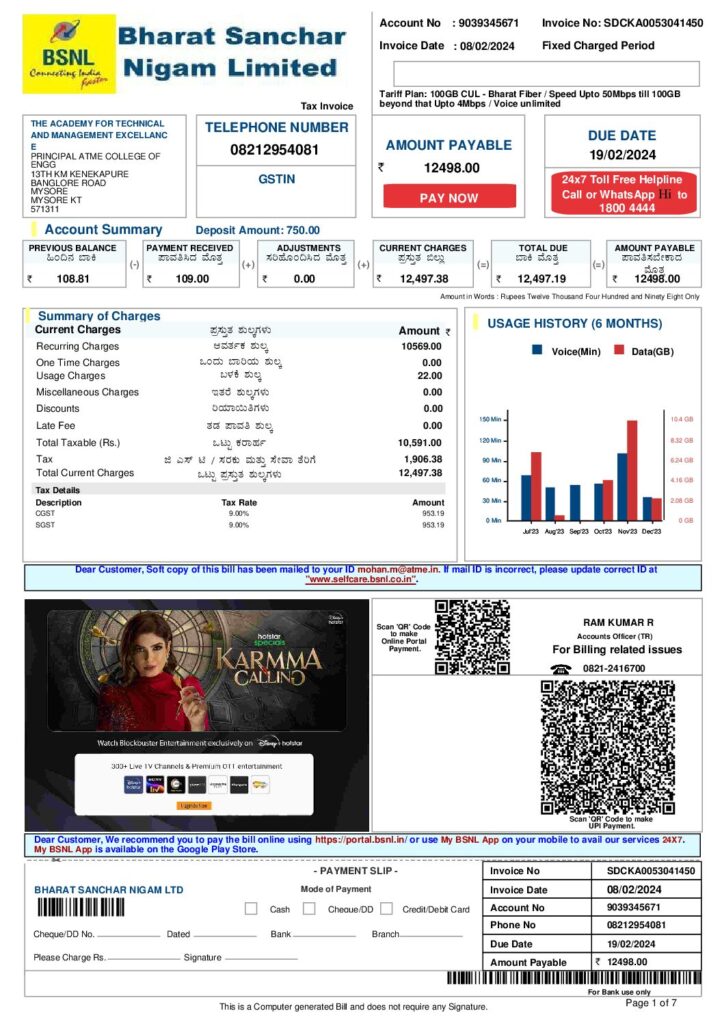Screen dimensions: 722x1024
Task: Open the www.selfcare.bsnl.co.in link
Action: click(x=362, y=579)
